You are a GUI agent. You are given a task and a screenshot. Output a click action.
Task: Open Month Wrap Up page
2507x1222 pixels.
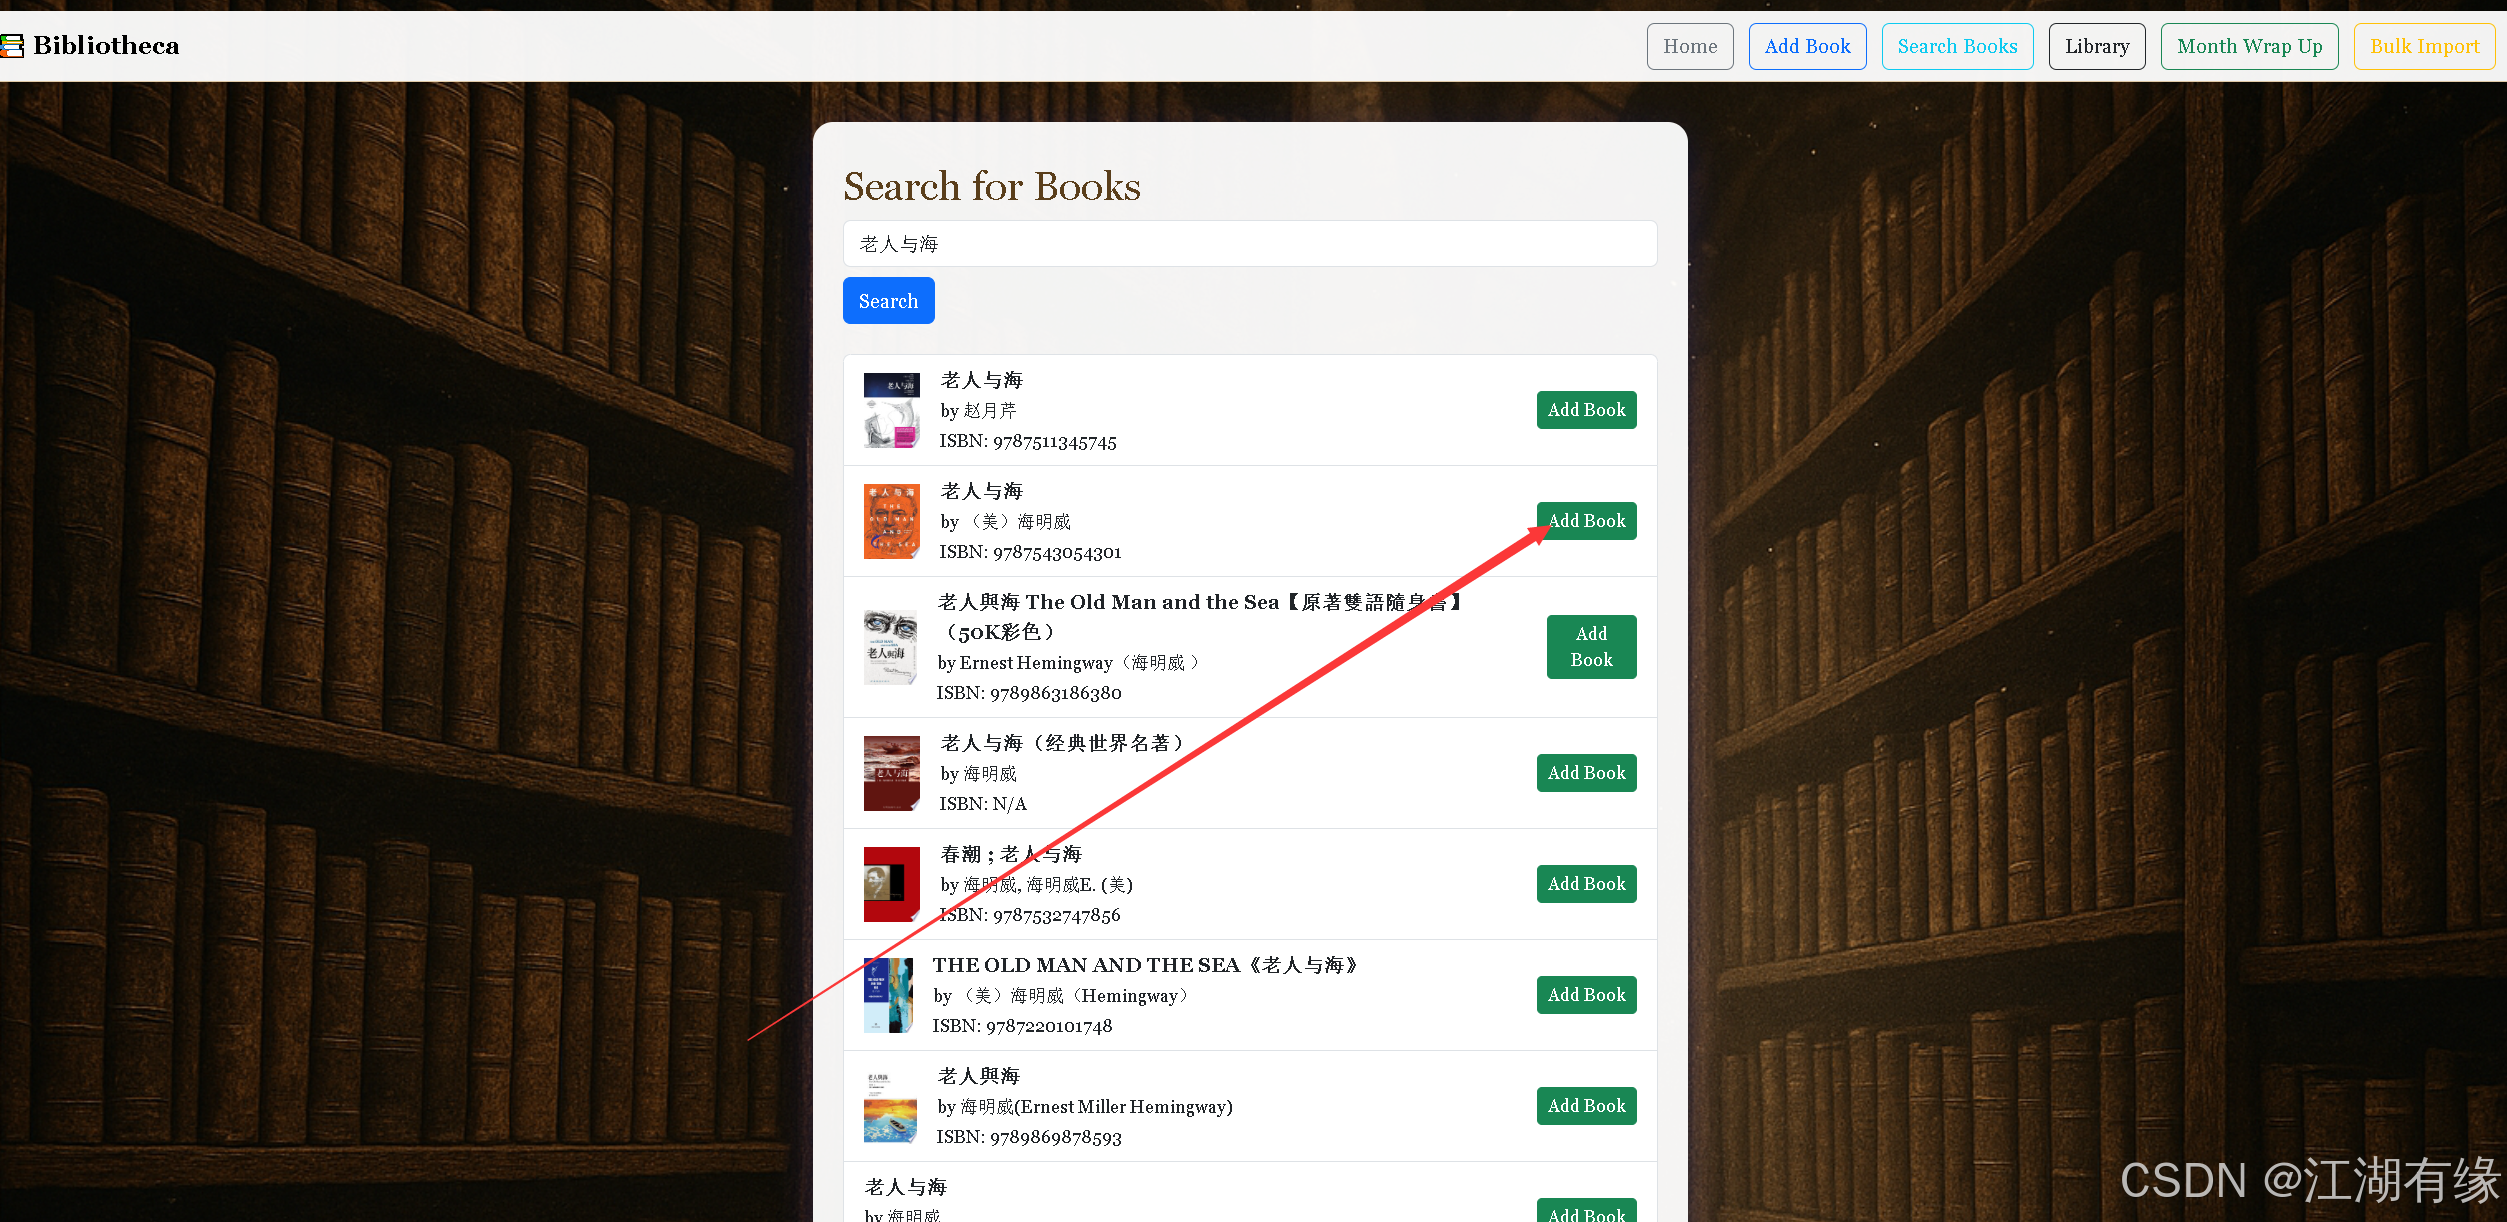coord(2248,46)
